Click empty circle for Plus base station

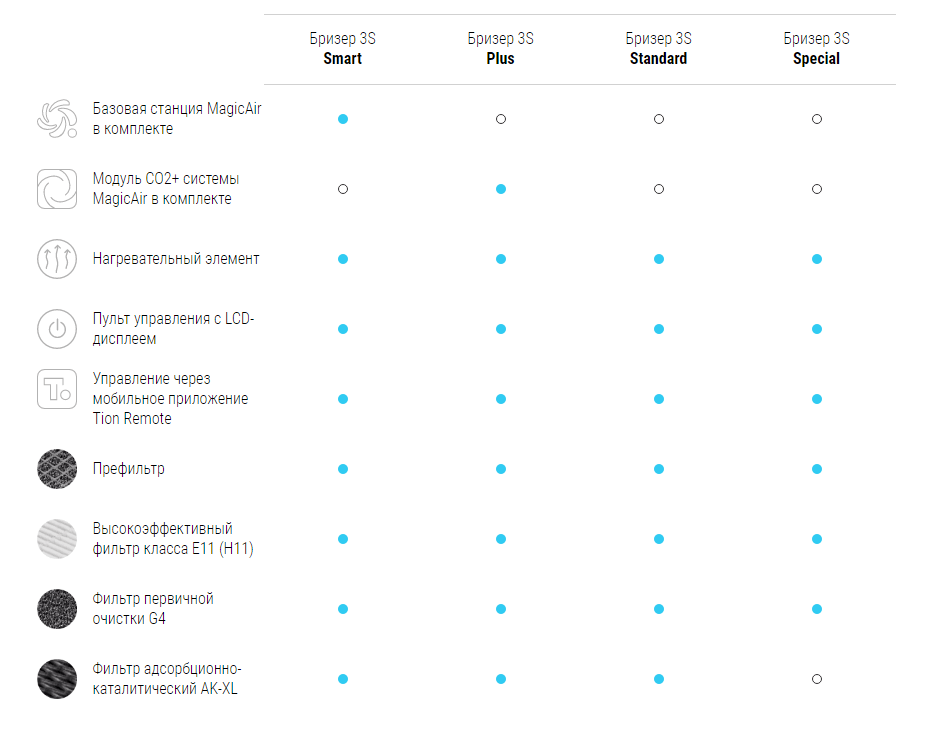click(501, 119)
